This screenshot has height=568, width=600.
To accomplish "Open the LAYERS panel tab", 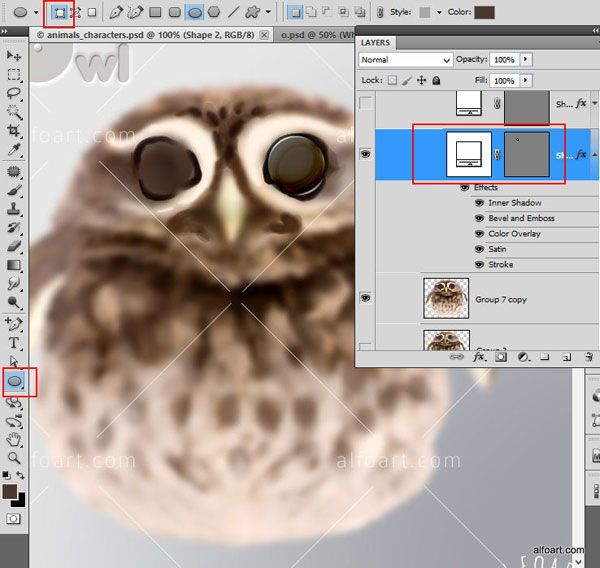I will (x=375, y=43).
